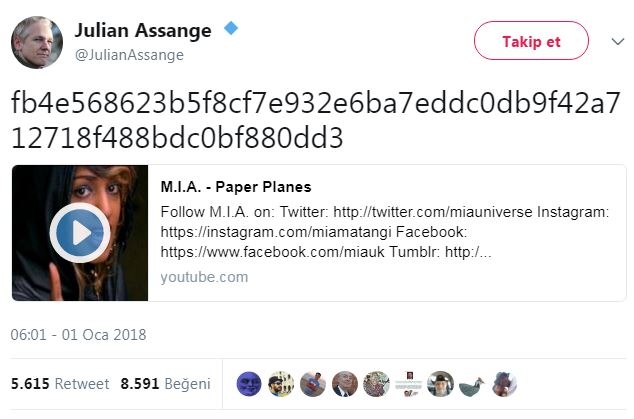634x419 pixels.
Task: Click the first liker avatar with blue moon face
Action: 250,383
